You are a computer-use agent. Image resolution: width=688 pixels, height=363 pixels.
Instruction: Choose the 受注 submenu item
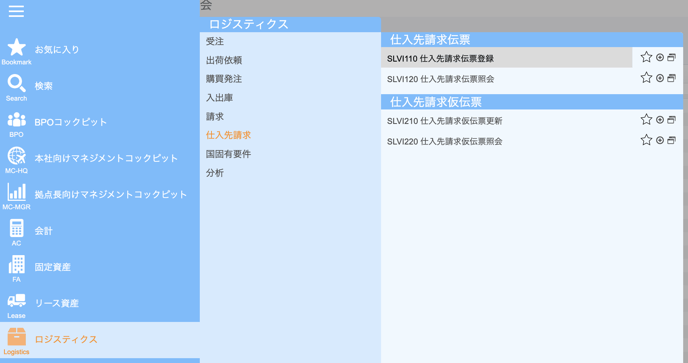pos(215,41)
